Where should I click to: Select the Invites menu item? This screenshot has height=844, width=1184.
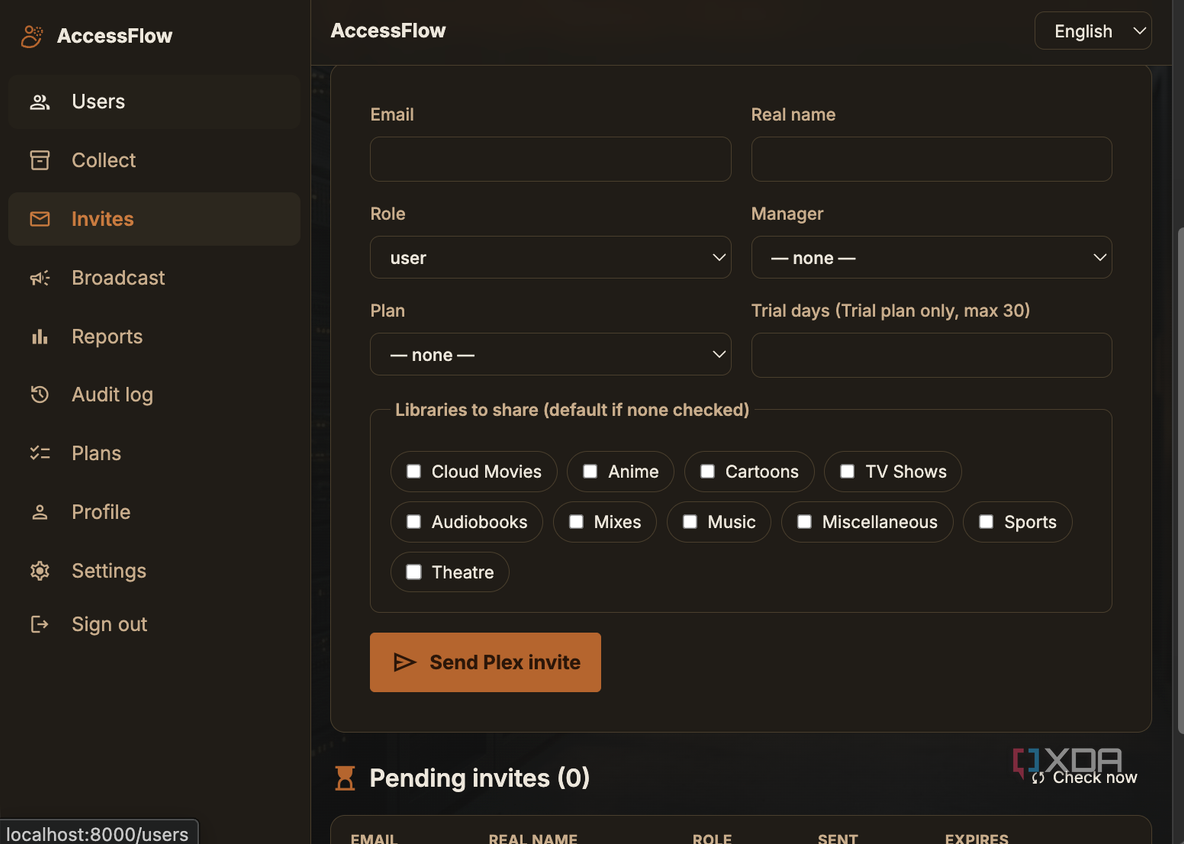[154, 219]
